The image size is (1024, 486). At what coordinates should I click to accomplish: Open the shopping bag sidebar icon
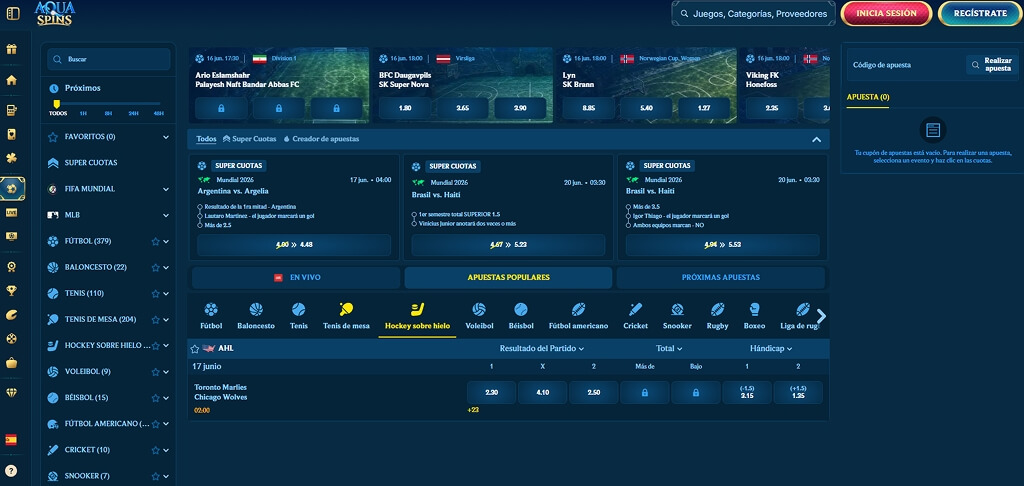click(x=11, y=363)
